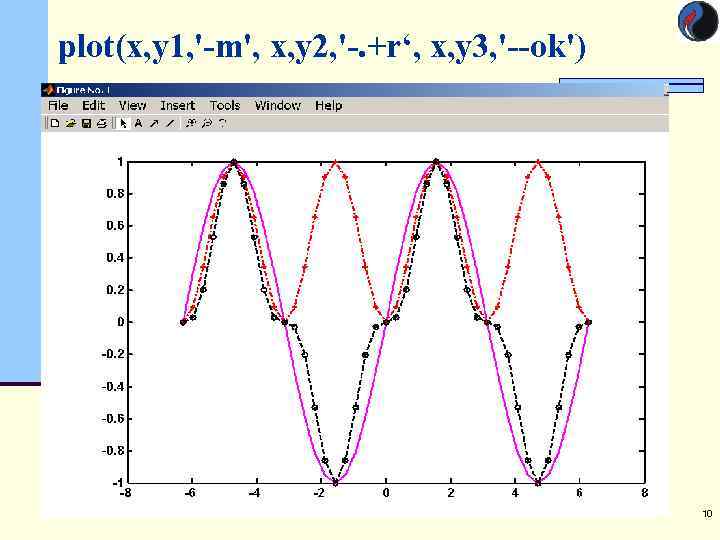Viewport: 720px width, 540px height.
Task: Click x-axis tick label 2
Action: (x=451, y=493)
